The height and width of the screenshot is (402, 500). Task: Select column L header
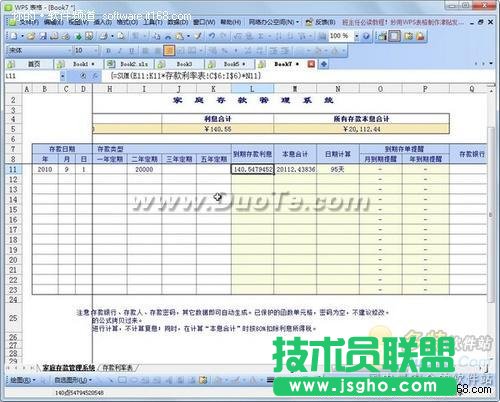(x=252, y=89)
